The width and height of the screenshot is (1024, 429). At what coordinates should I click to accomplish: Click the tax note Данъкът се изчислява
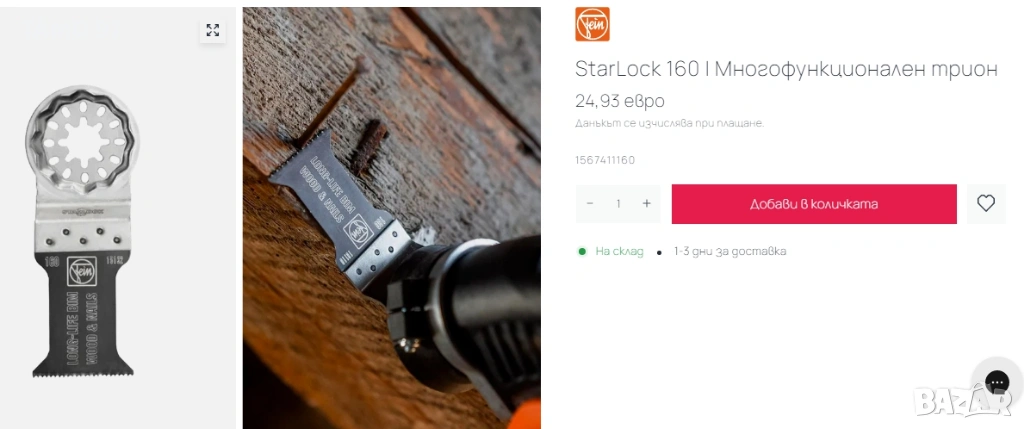click(x=669, y=123)
